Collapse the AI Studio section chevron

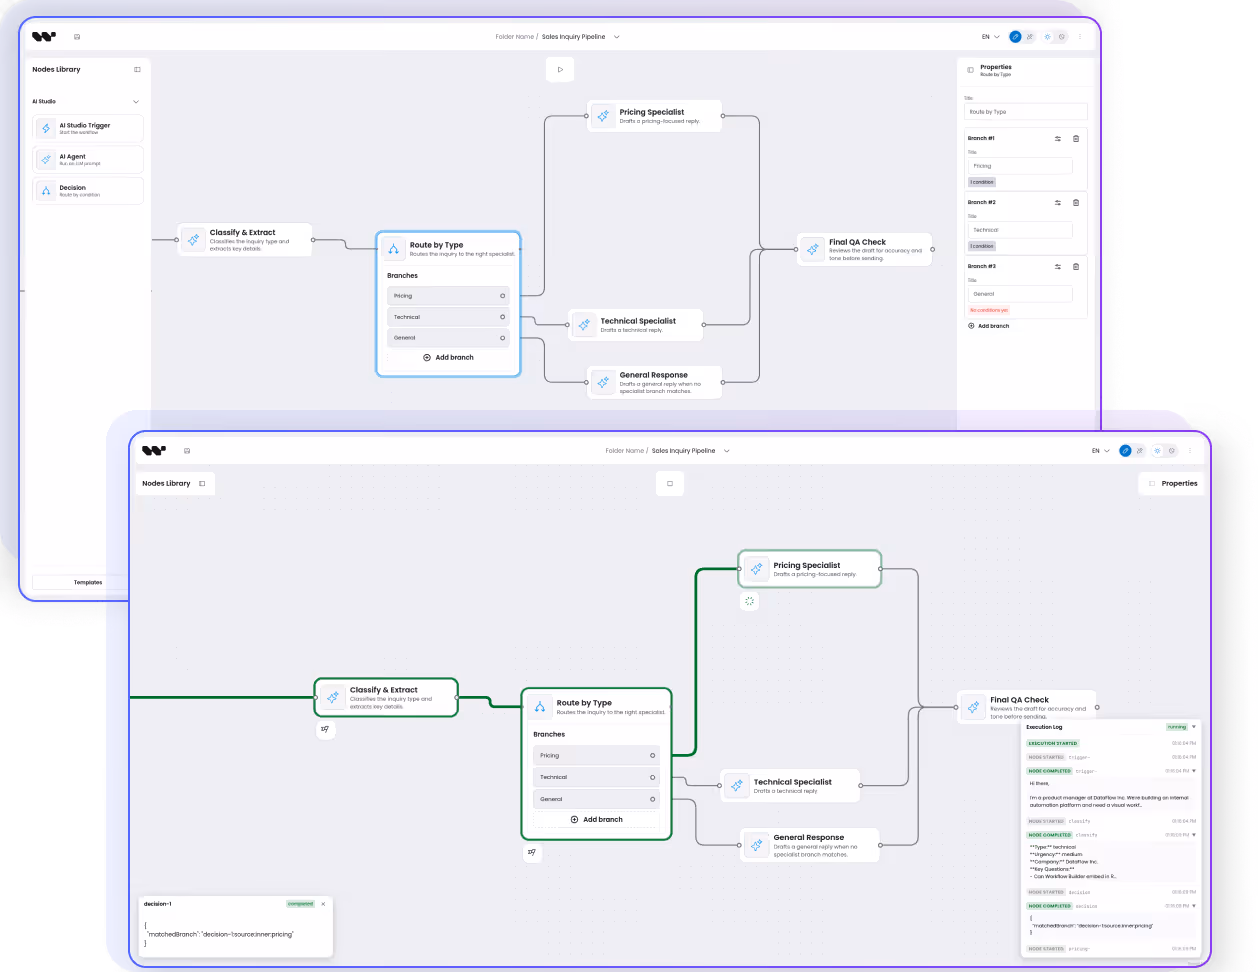[136, 101]
